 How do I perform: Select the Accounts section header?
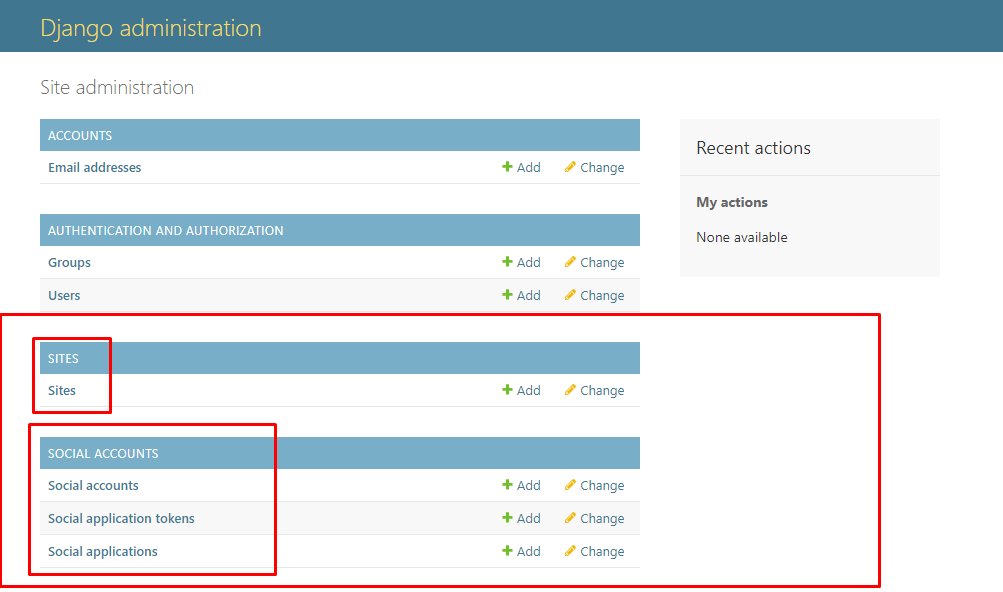click(x=80, y=136)
